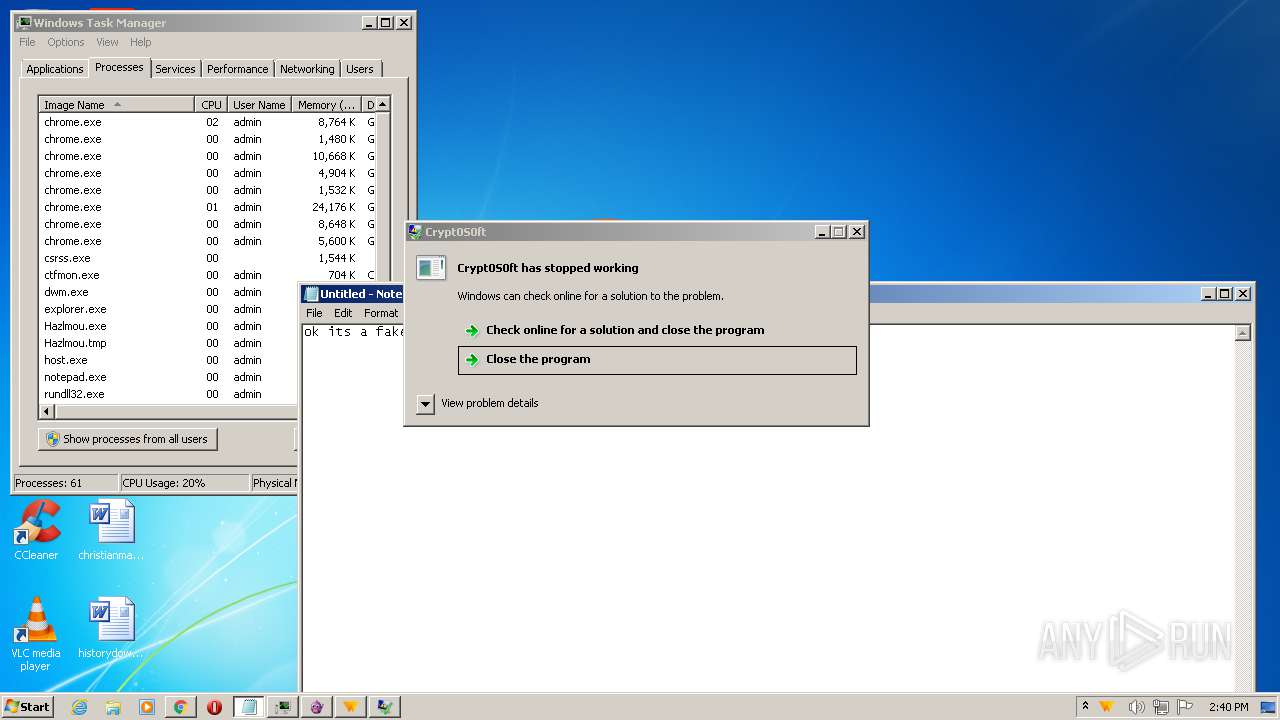Select explorer.exe process row
This screenshot has width=1280, height=720.
(169, 309)
